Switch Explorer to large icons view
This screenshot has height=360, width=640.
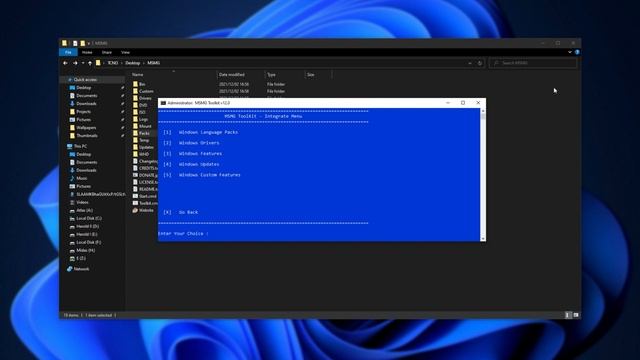pyautogui.click(x=576, y=315)
